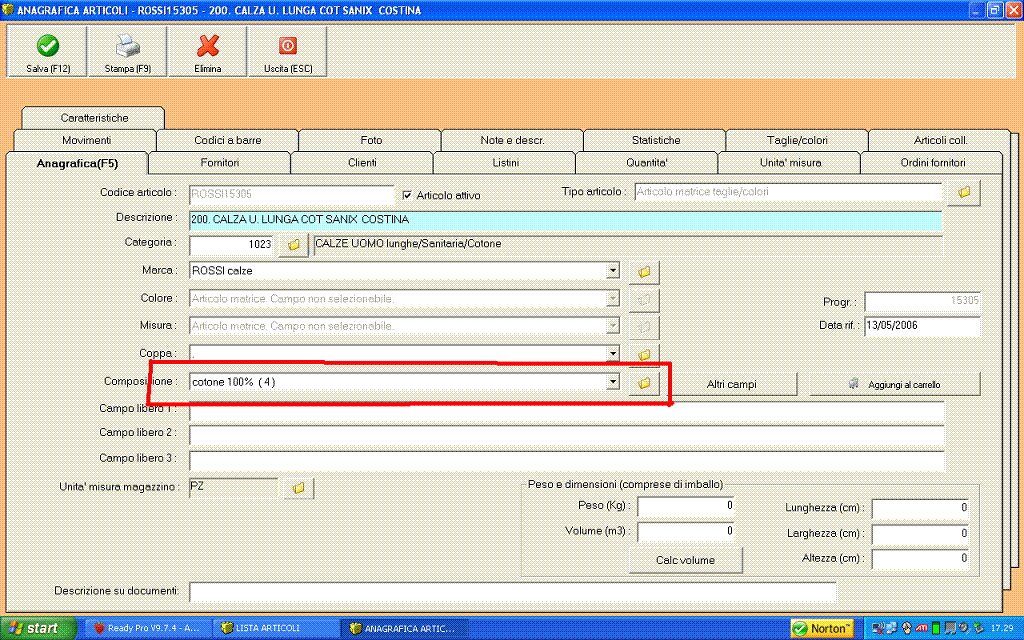Click the Larghezza (cm) input field
Viewport: 1024px width, 640px height.
tap(920, 535)
